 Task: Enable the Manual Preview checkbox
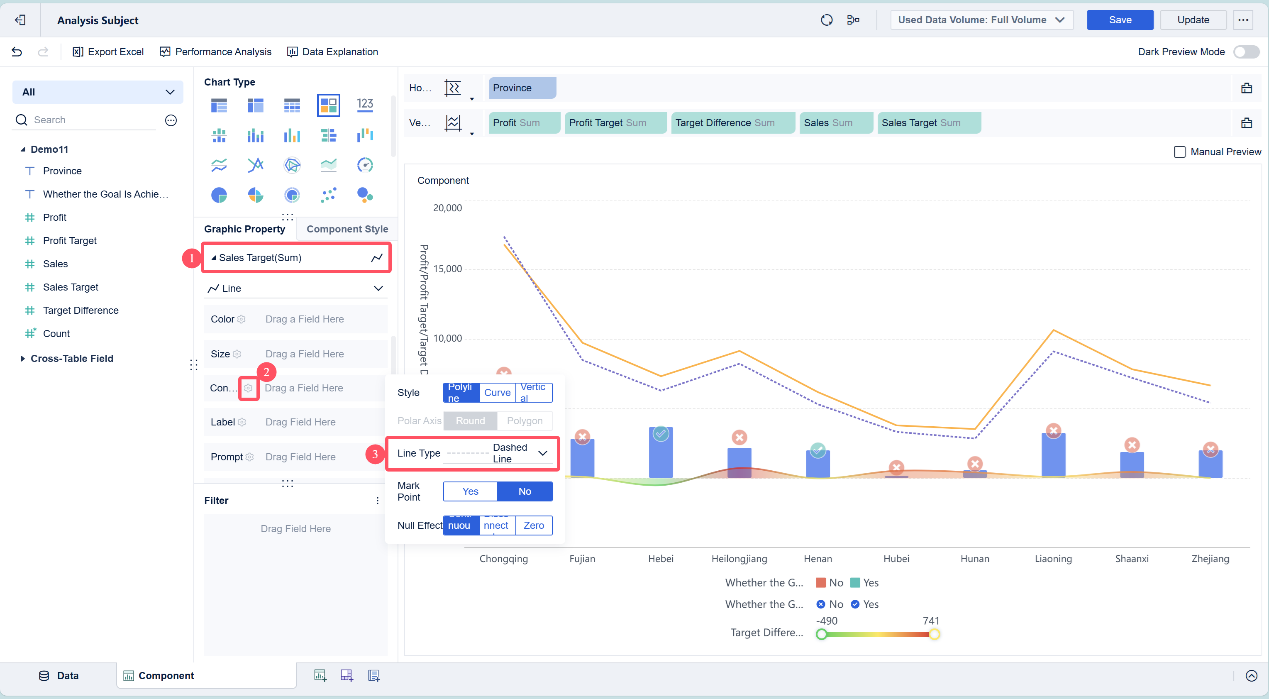[1180, 152]
